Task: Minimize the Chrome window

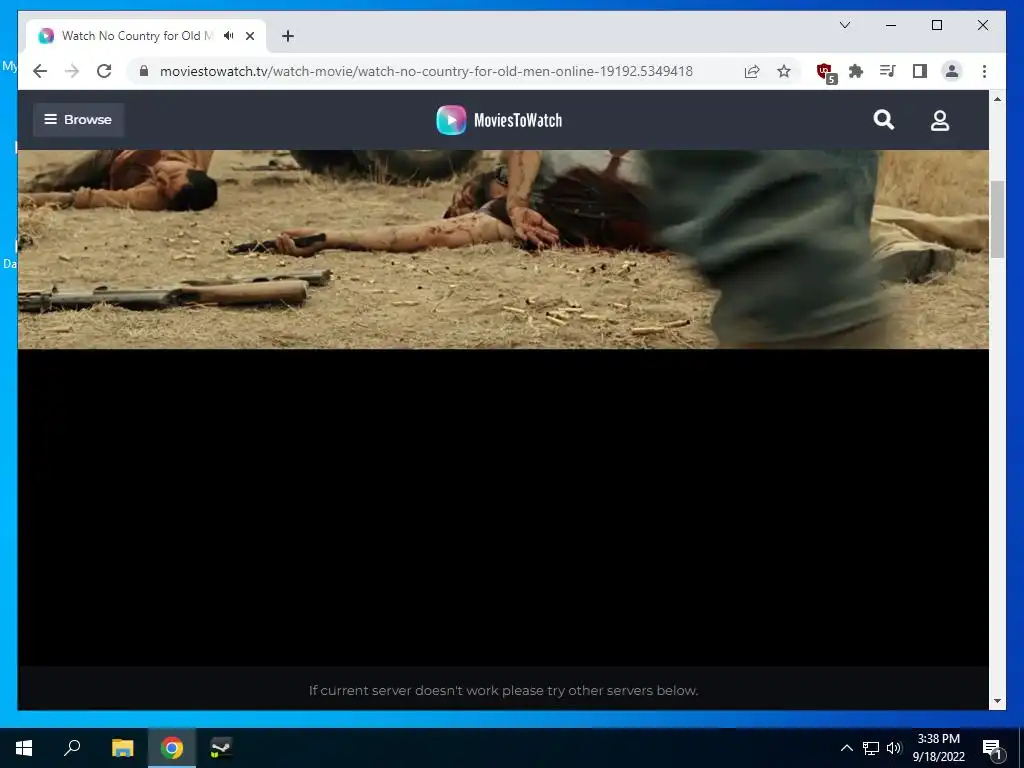Action: pos(891,25)
